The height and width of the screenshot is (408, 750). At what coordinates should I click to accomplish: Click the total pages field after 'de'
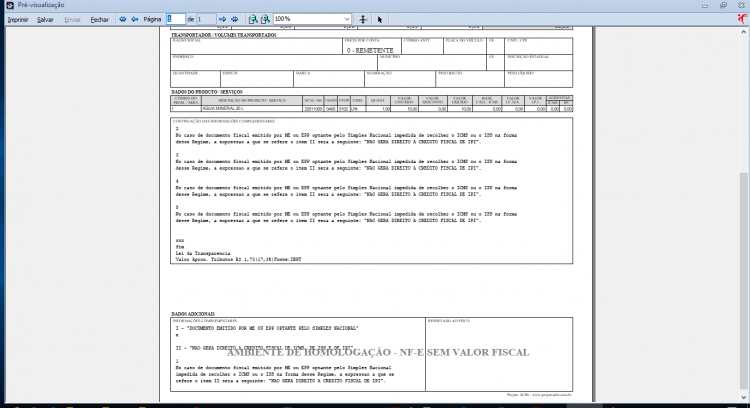click(206, 19)
